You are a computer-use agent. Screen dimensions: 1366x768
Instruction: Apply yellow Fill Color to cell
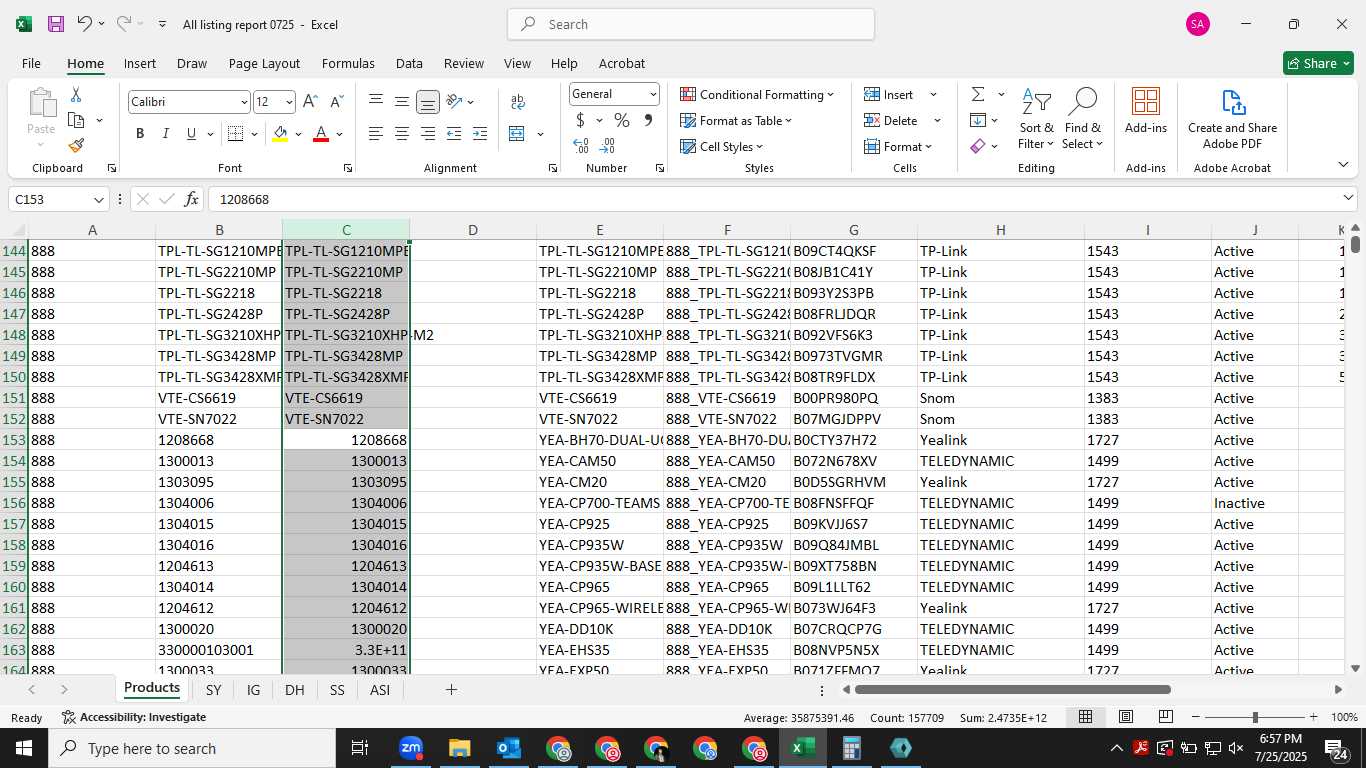click(281, 134)
